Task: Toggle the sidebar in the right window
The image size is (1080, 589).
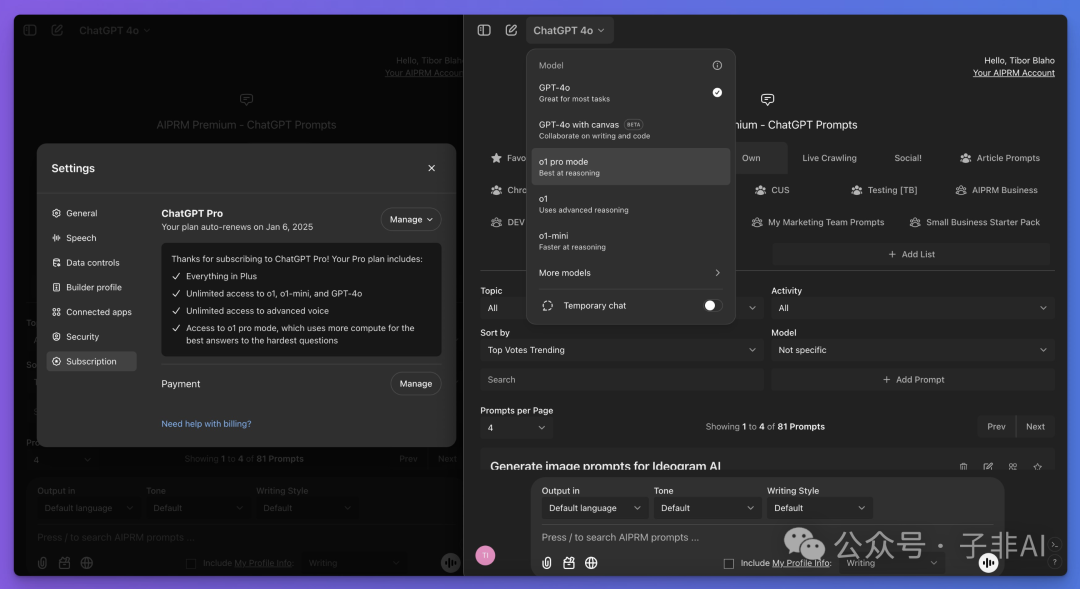Action: pos(484,31)
